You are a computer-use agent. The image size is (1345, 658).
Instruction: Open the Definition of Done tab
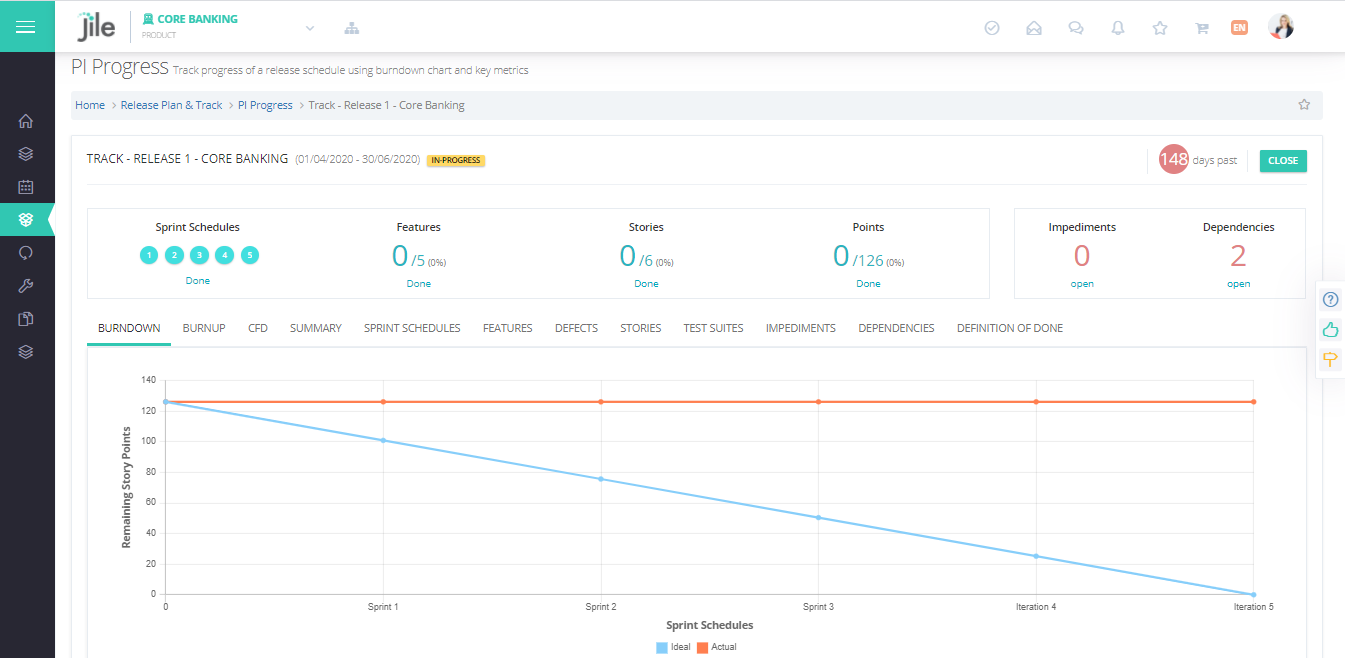pyautogui.click(x=1010, y=328)
